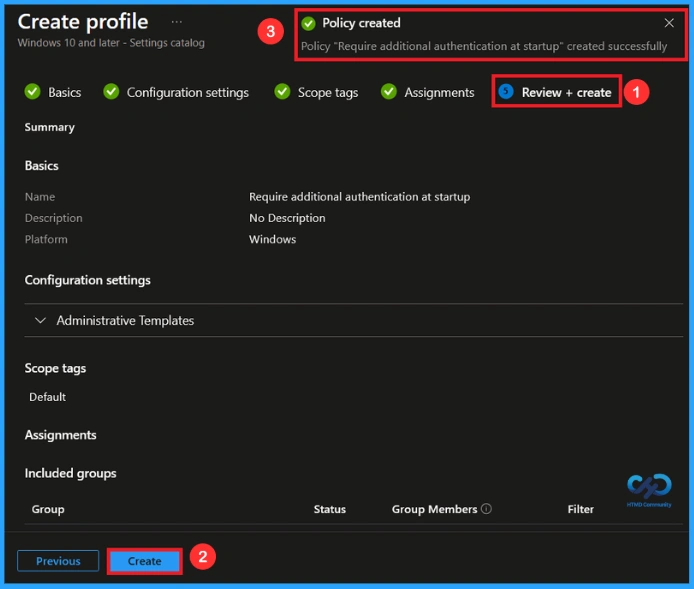The width and height of the screenshot is (694, 589).
Task: Click the Platform field label
Action: click(x=46, y=239)
